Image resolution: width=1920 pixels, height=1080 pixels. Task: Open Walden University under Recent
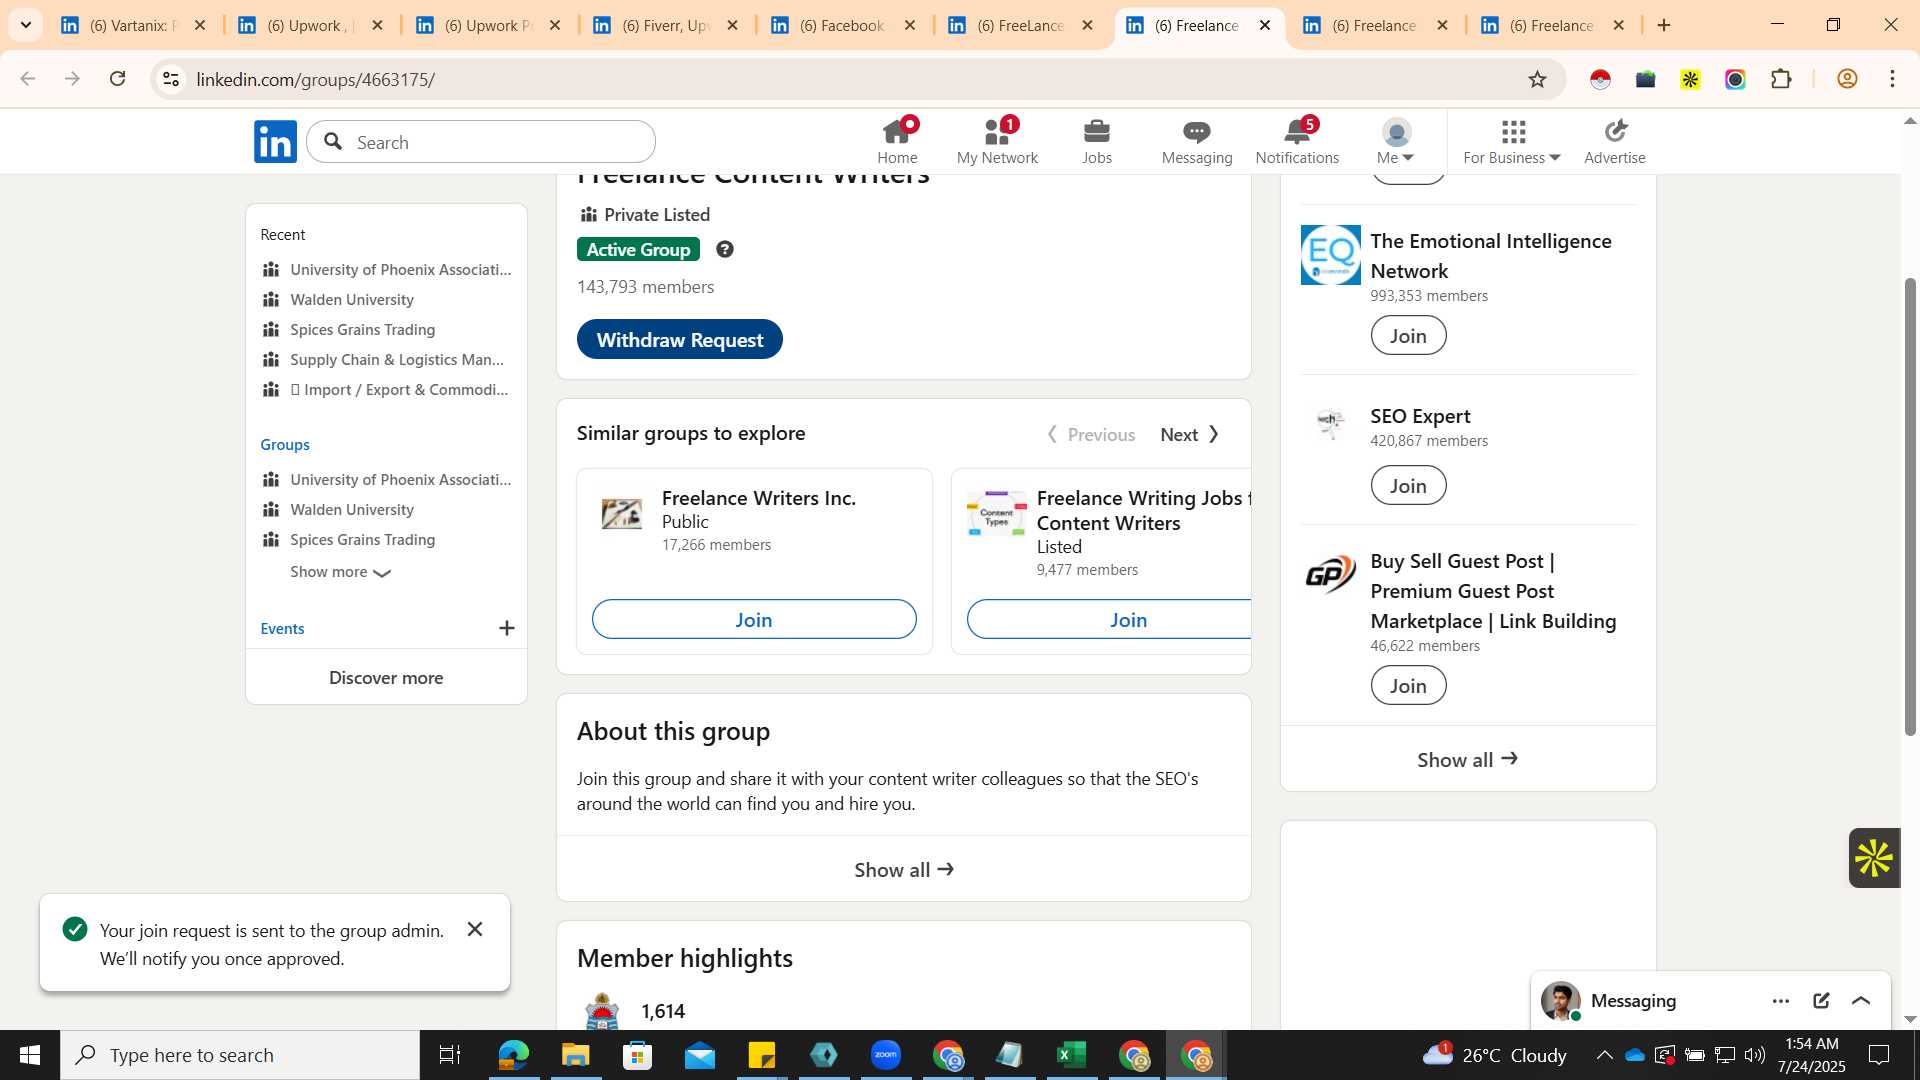coord(352,299)
